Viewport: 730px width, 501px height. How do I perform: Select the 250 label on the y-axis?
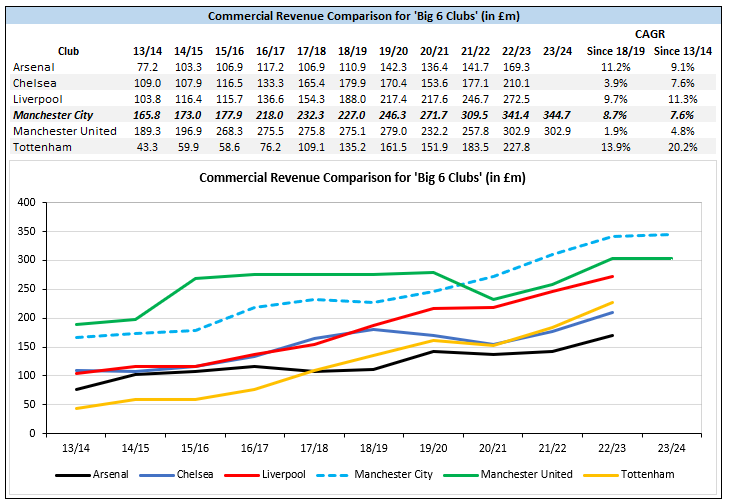pos(27,289)
